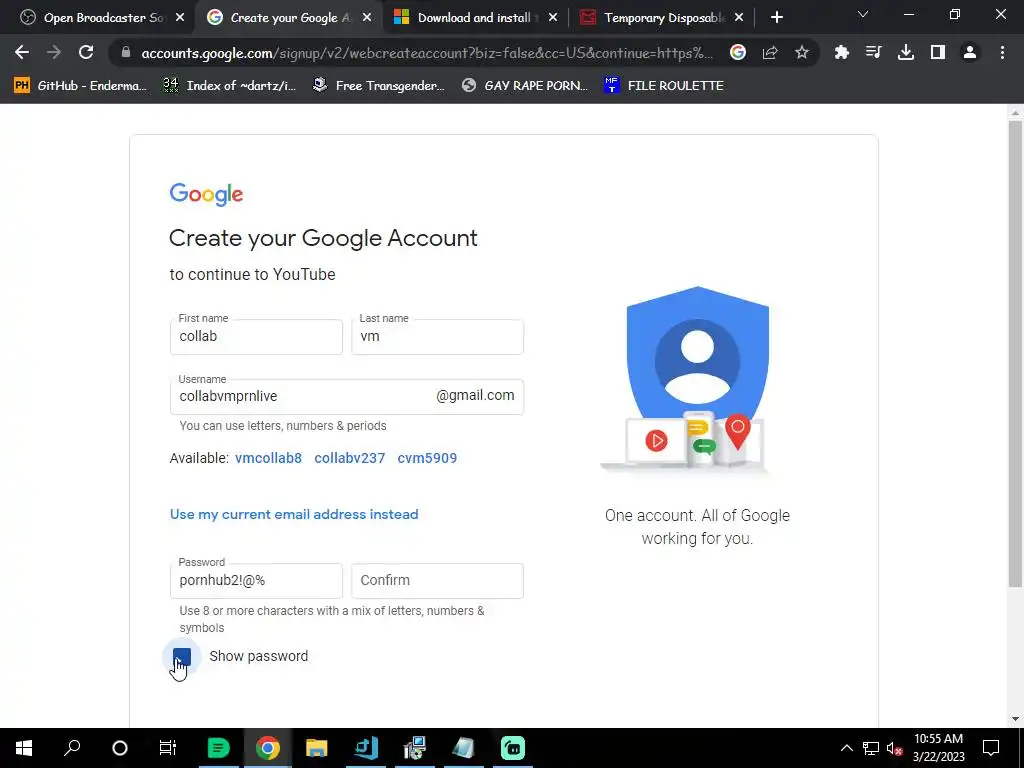Expand the tab search chevron
Viewport: 1024px width, 768px height.
(x=863, y=14)
